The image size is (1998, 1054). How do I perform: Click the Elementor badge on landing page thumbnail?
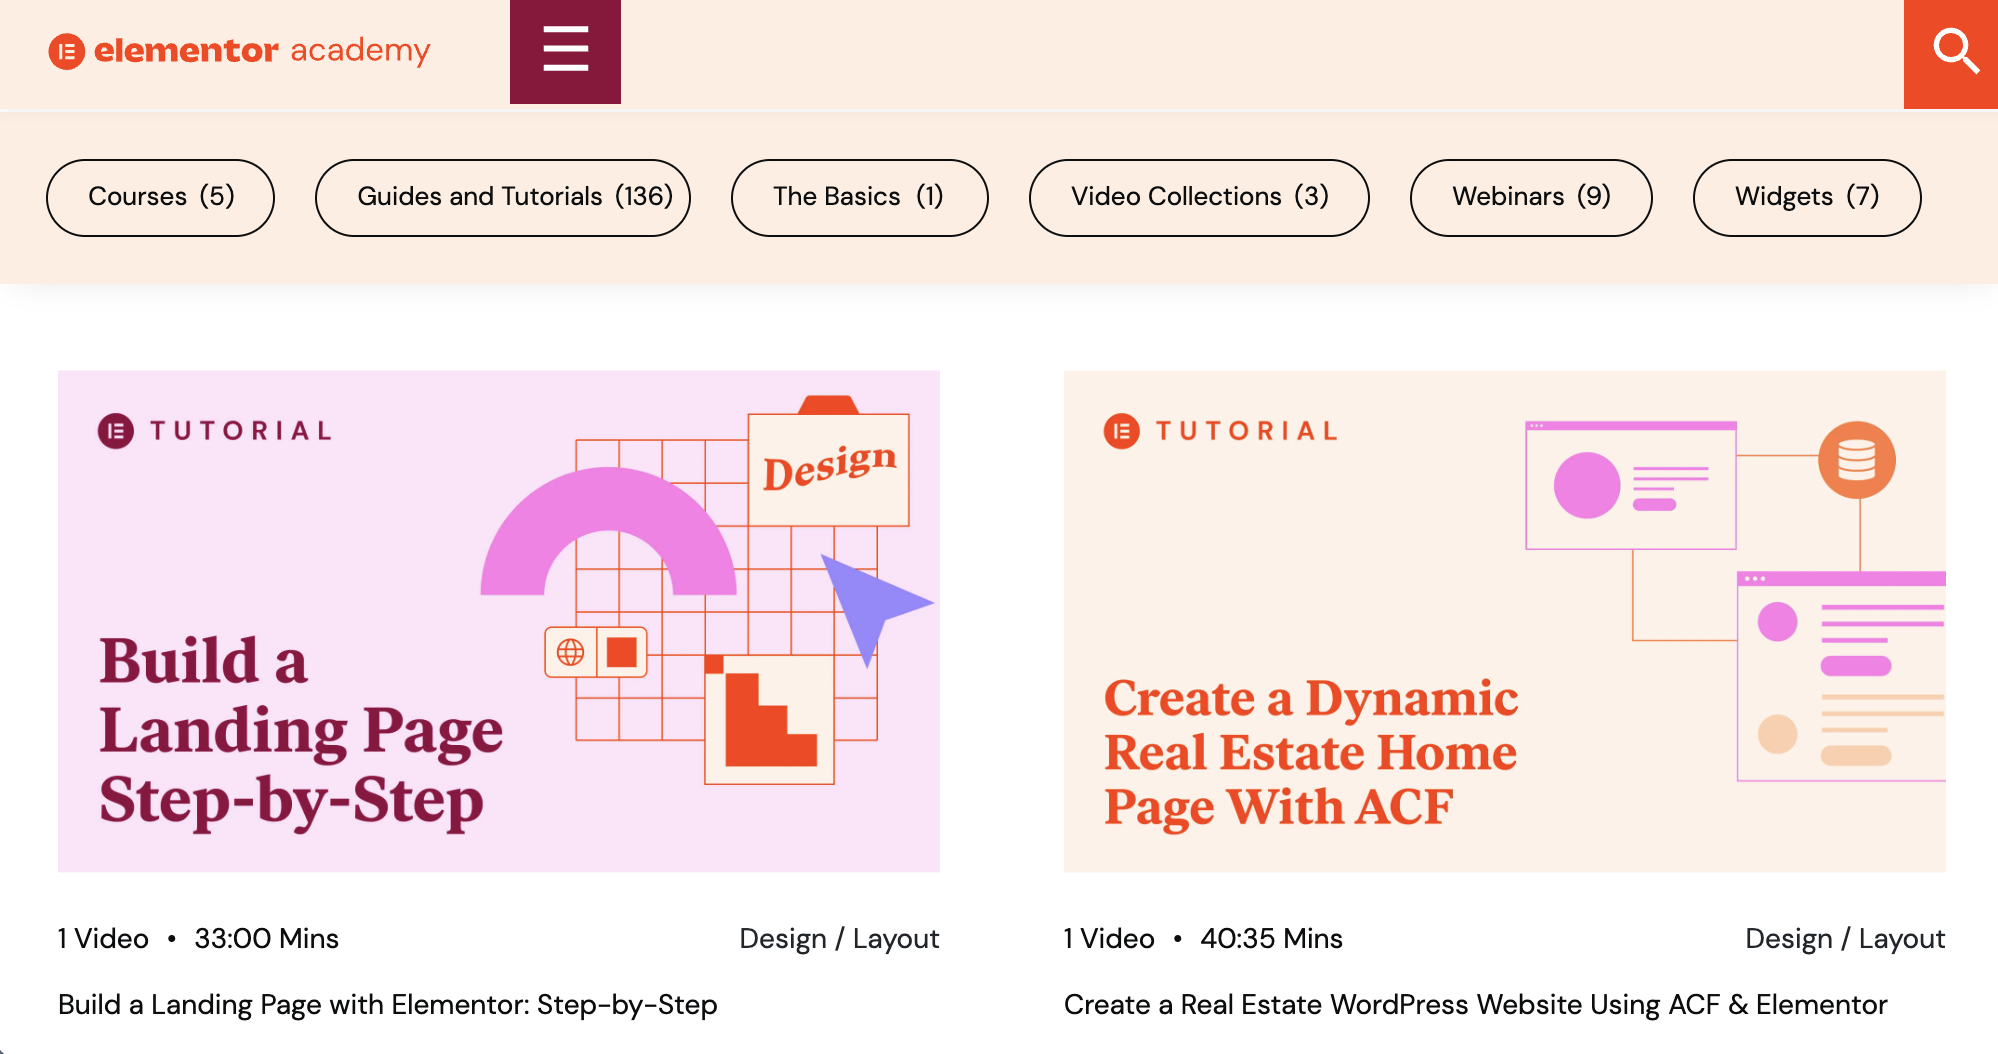(116, 431)
